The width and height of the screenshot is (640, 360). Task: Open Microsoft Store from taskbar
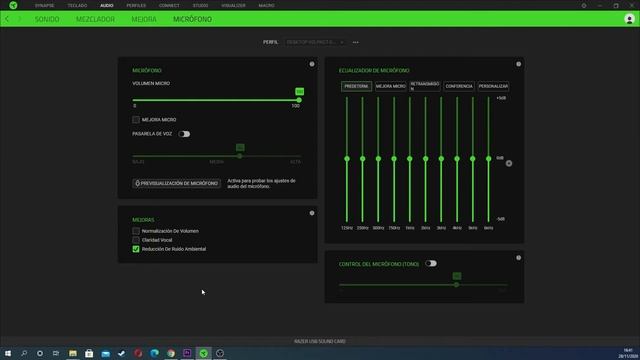point(89,353)
